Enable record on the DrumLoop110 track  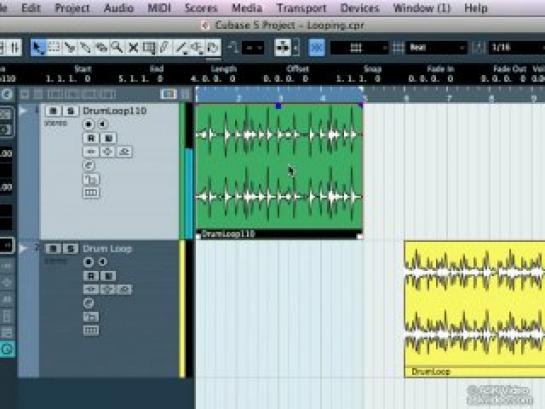tap(88, 124)
